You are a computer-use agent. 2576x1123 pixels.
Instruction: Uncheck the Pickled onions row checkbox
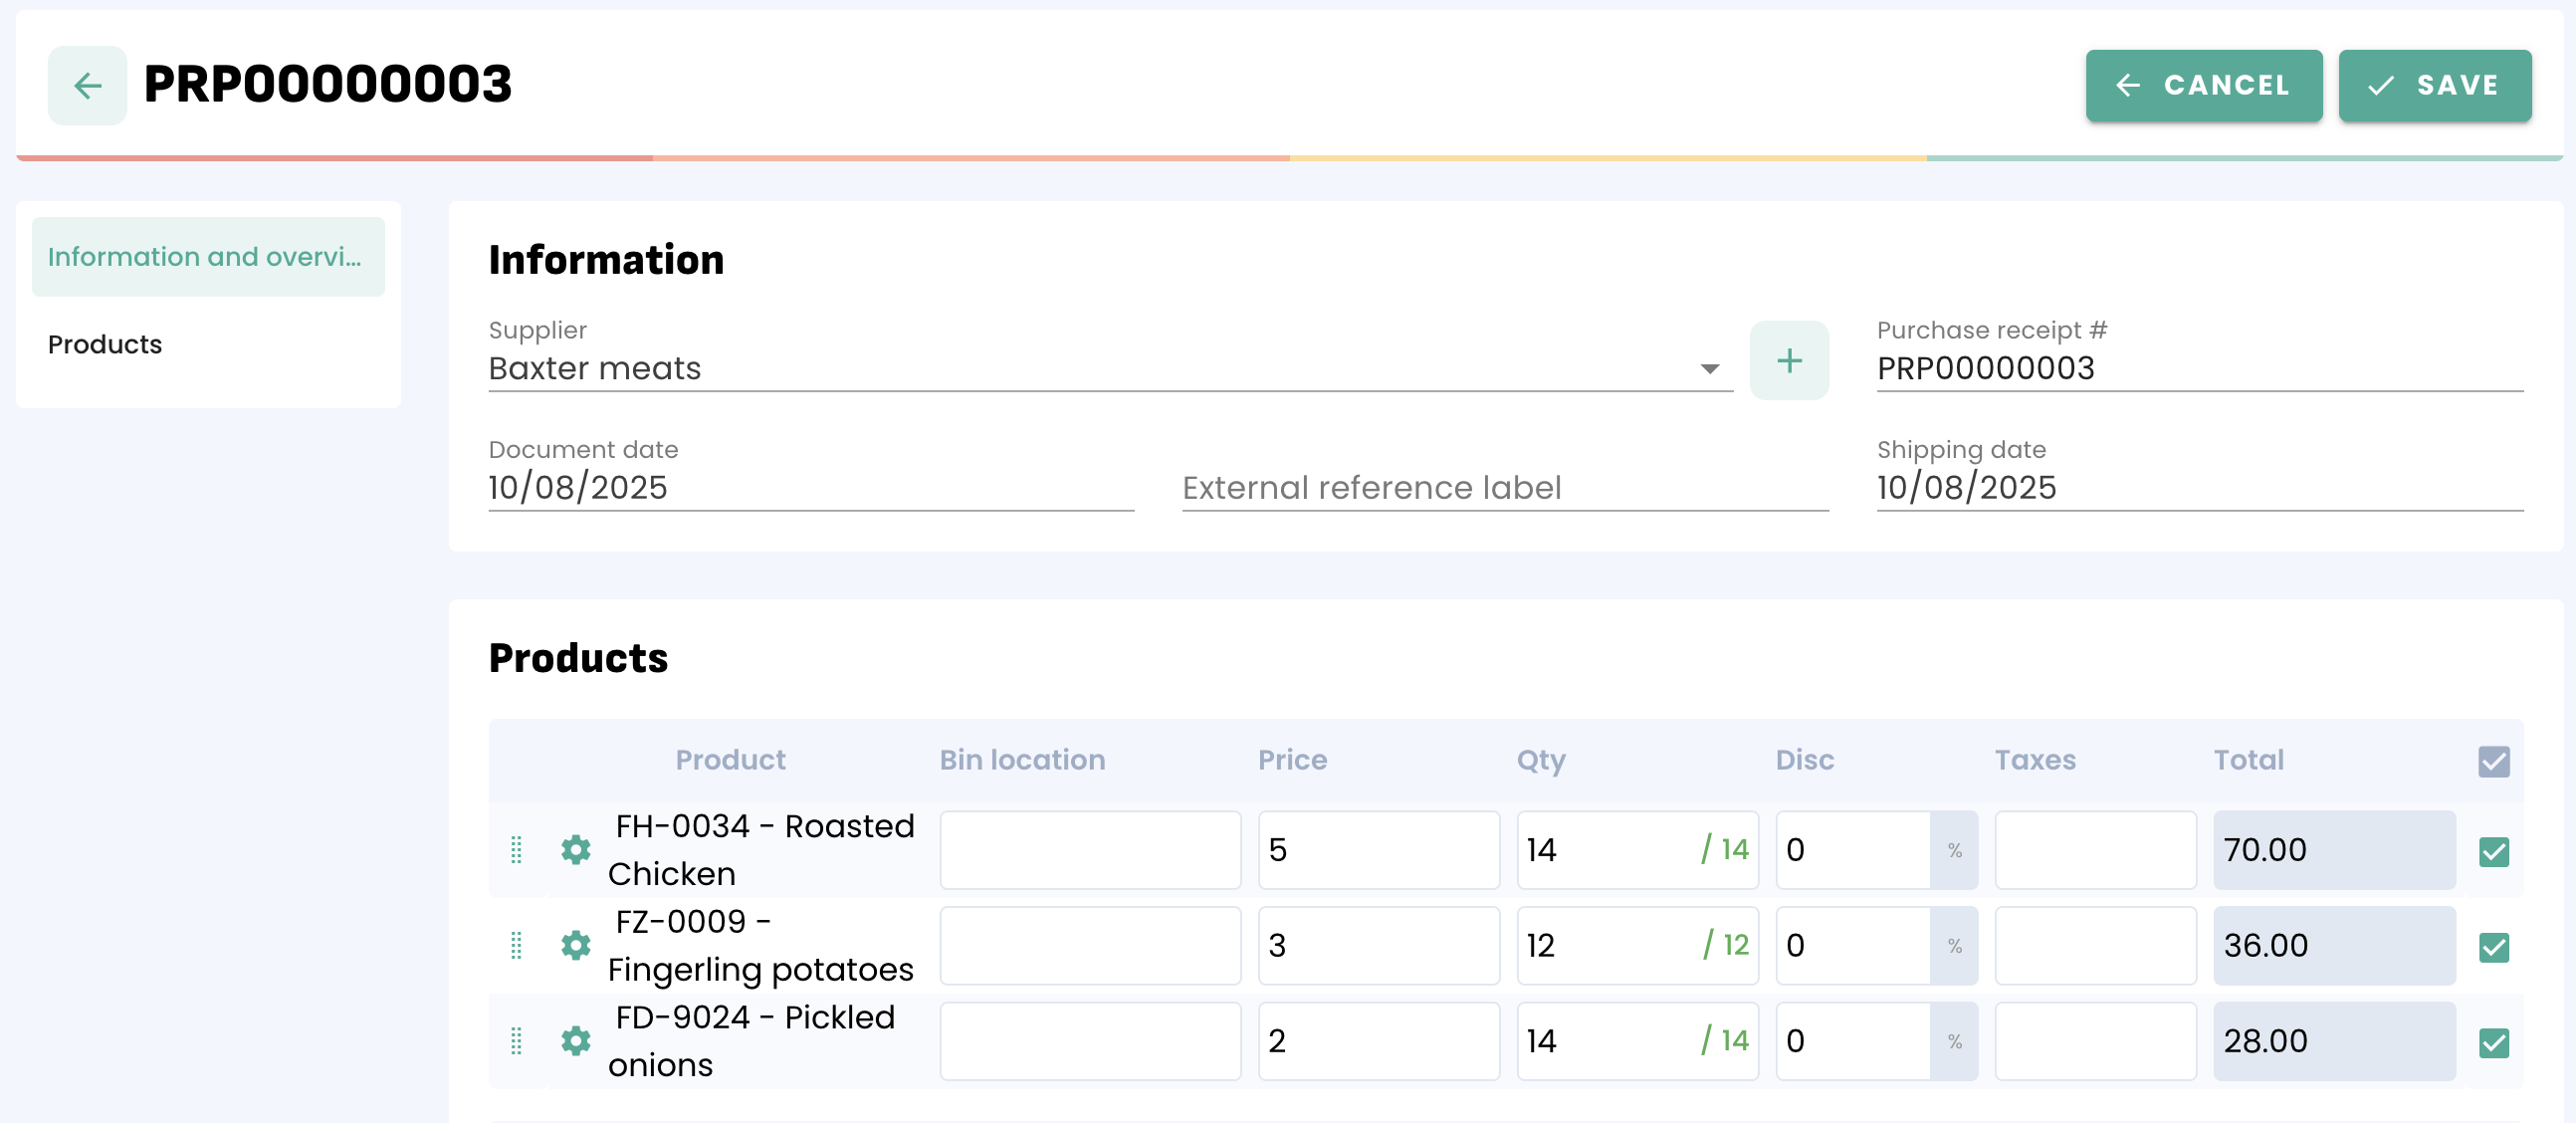pyautogui.click(x=2493, y=1042)
